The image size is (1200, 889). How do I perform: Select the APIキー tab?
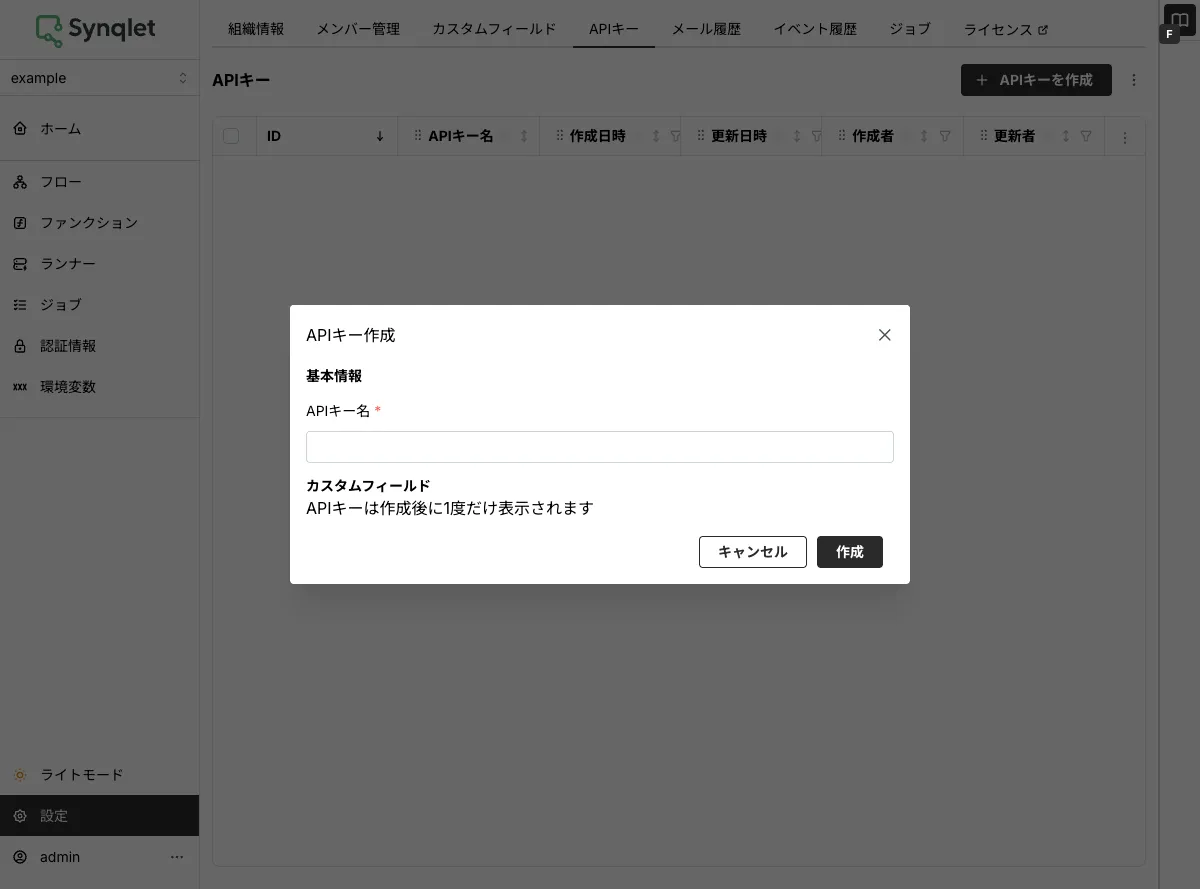point(614,29)
